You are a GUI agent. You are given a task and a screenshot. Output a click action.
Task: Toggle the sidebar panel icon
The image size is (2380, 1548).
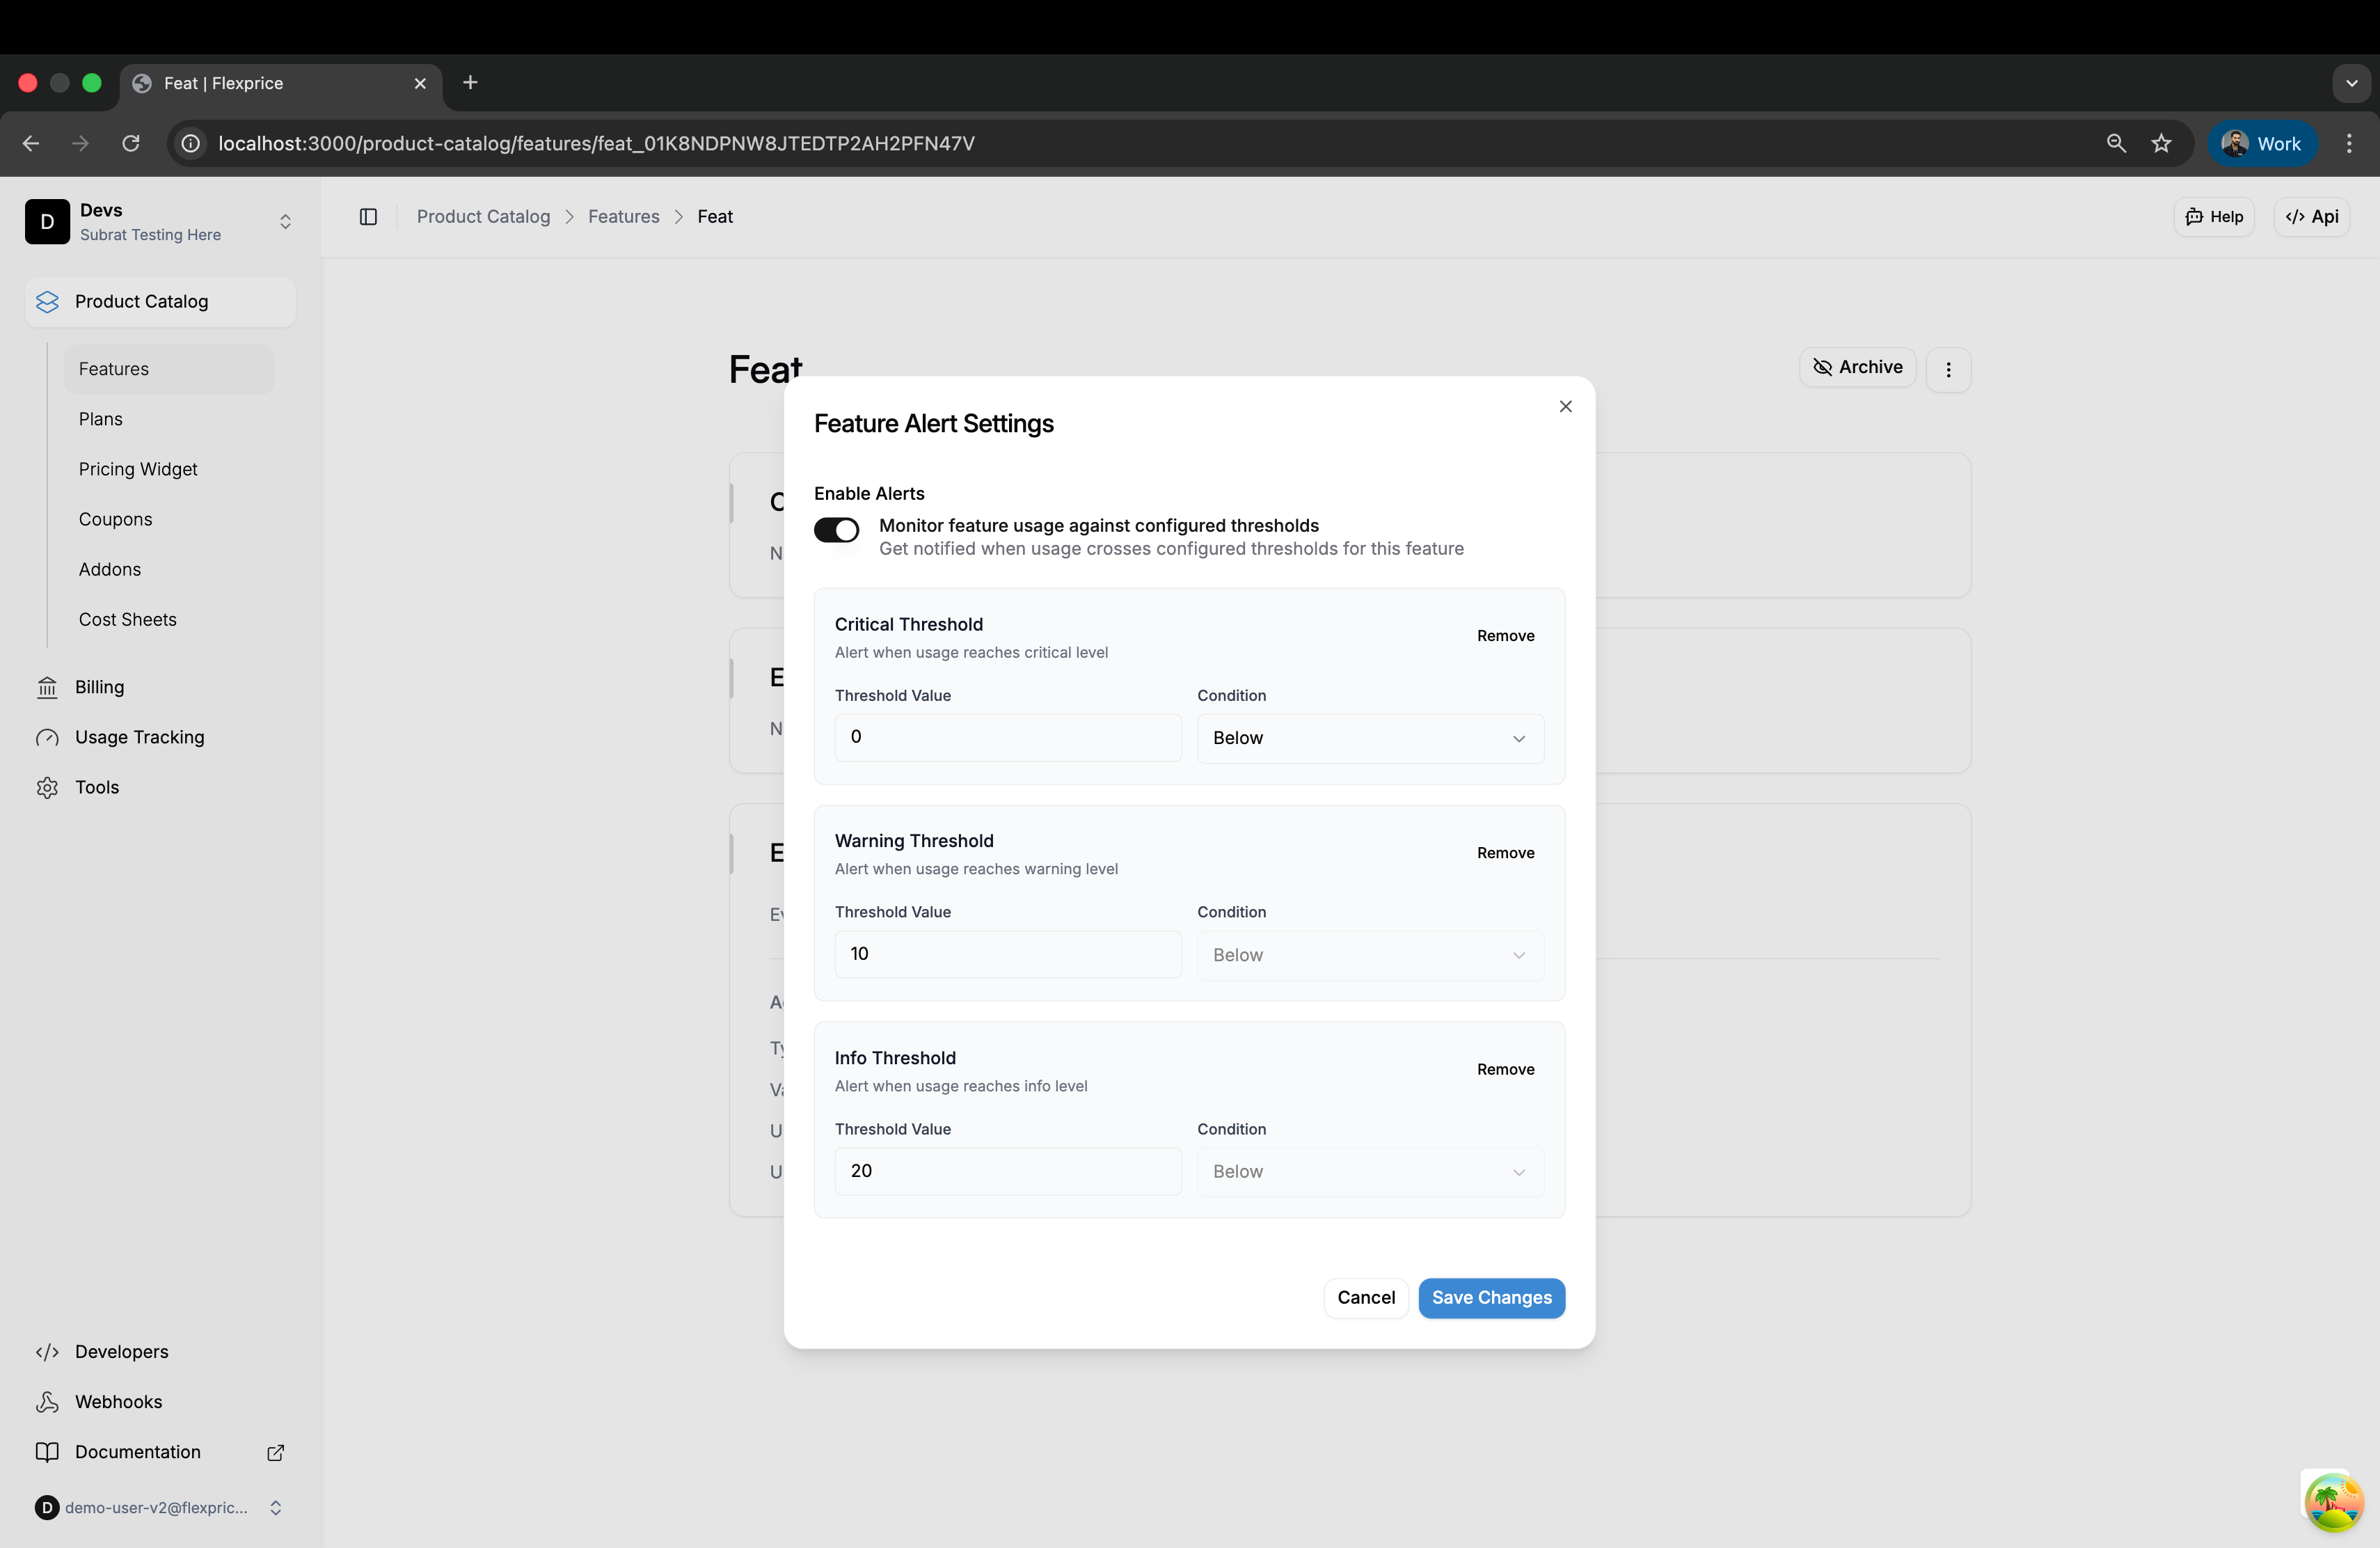pyautogui.click(x=368, y=217)
